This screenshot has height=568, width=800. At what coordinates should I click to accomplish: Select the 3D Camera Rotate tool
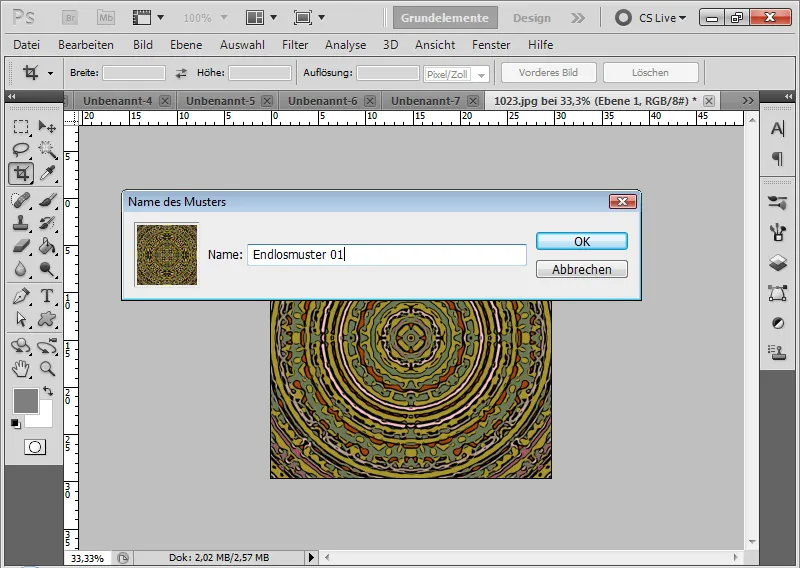(47, 345)
